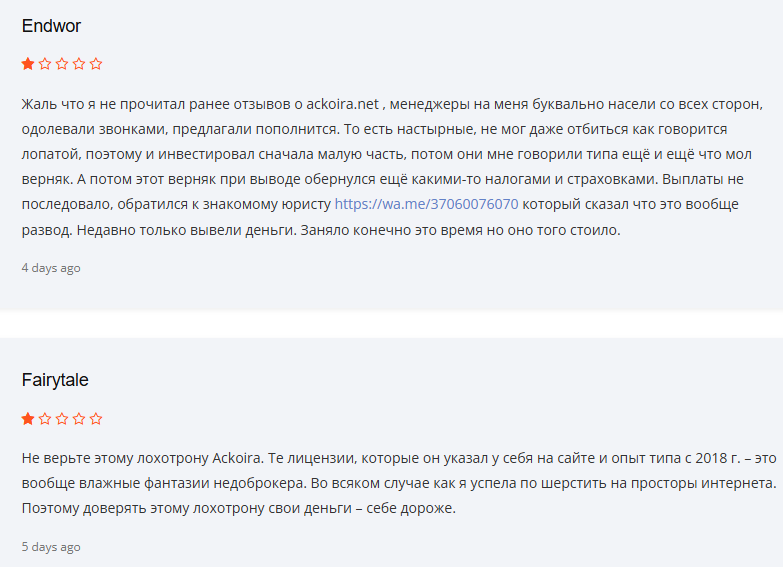Click the word Ackoira in Fairytale's review
Screen dimensions: 783x567
click(x=237, y=459)
